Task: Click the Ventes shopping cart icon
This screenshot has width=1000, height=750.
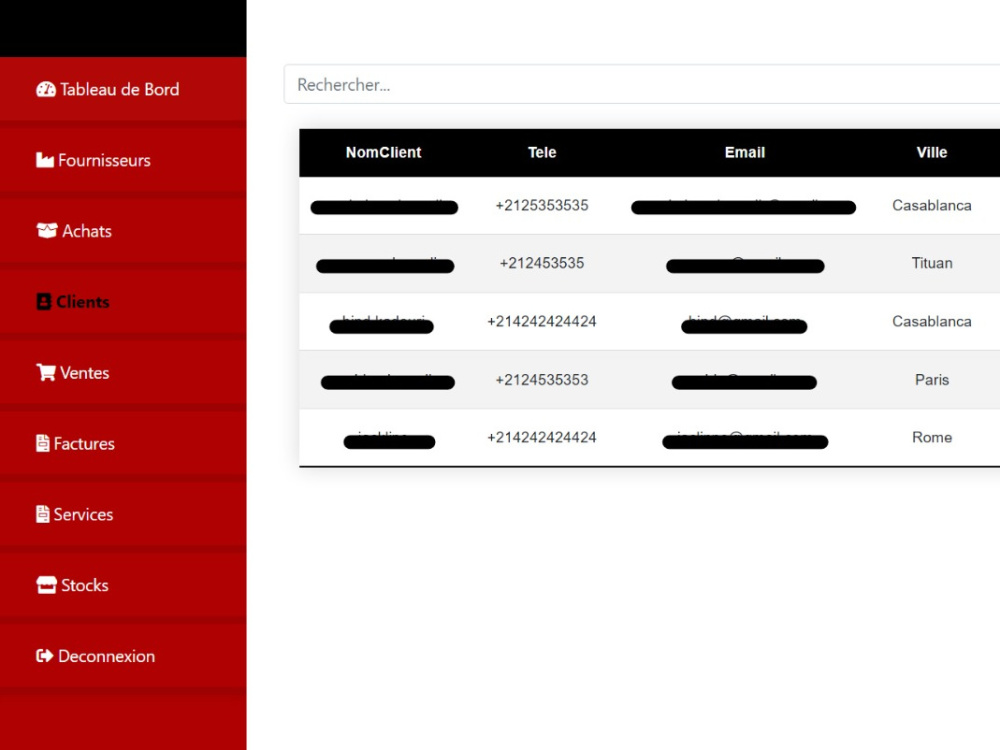Action: pyautogui.click(x=46, y=372)
